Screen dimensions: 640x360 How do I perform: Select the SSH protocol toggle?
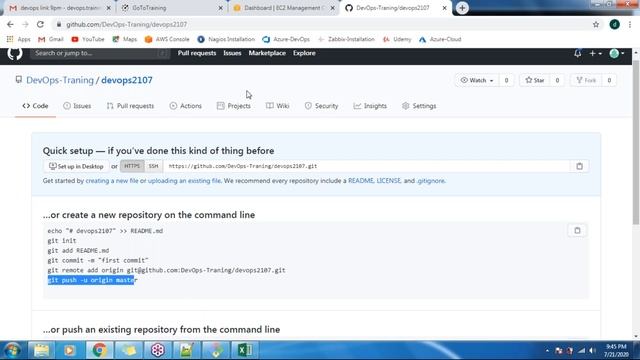tap(153, 166)
